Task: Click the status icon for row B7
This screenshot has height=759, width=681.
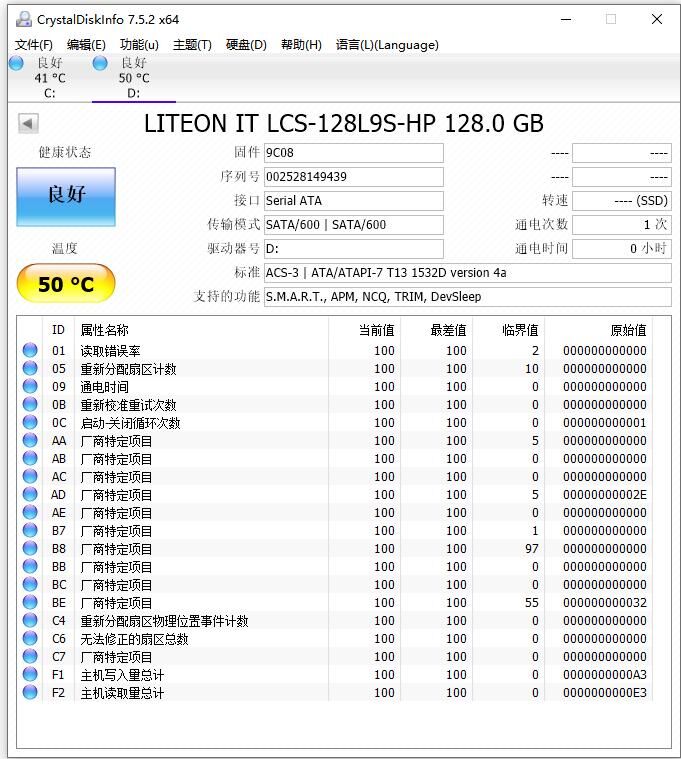Action: [30, 530]
